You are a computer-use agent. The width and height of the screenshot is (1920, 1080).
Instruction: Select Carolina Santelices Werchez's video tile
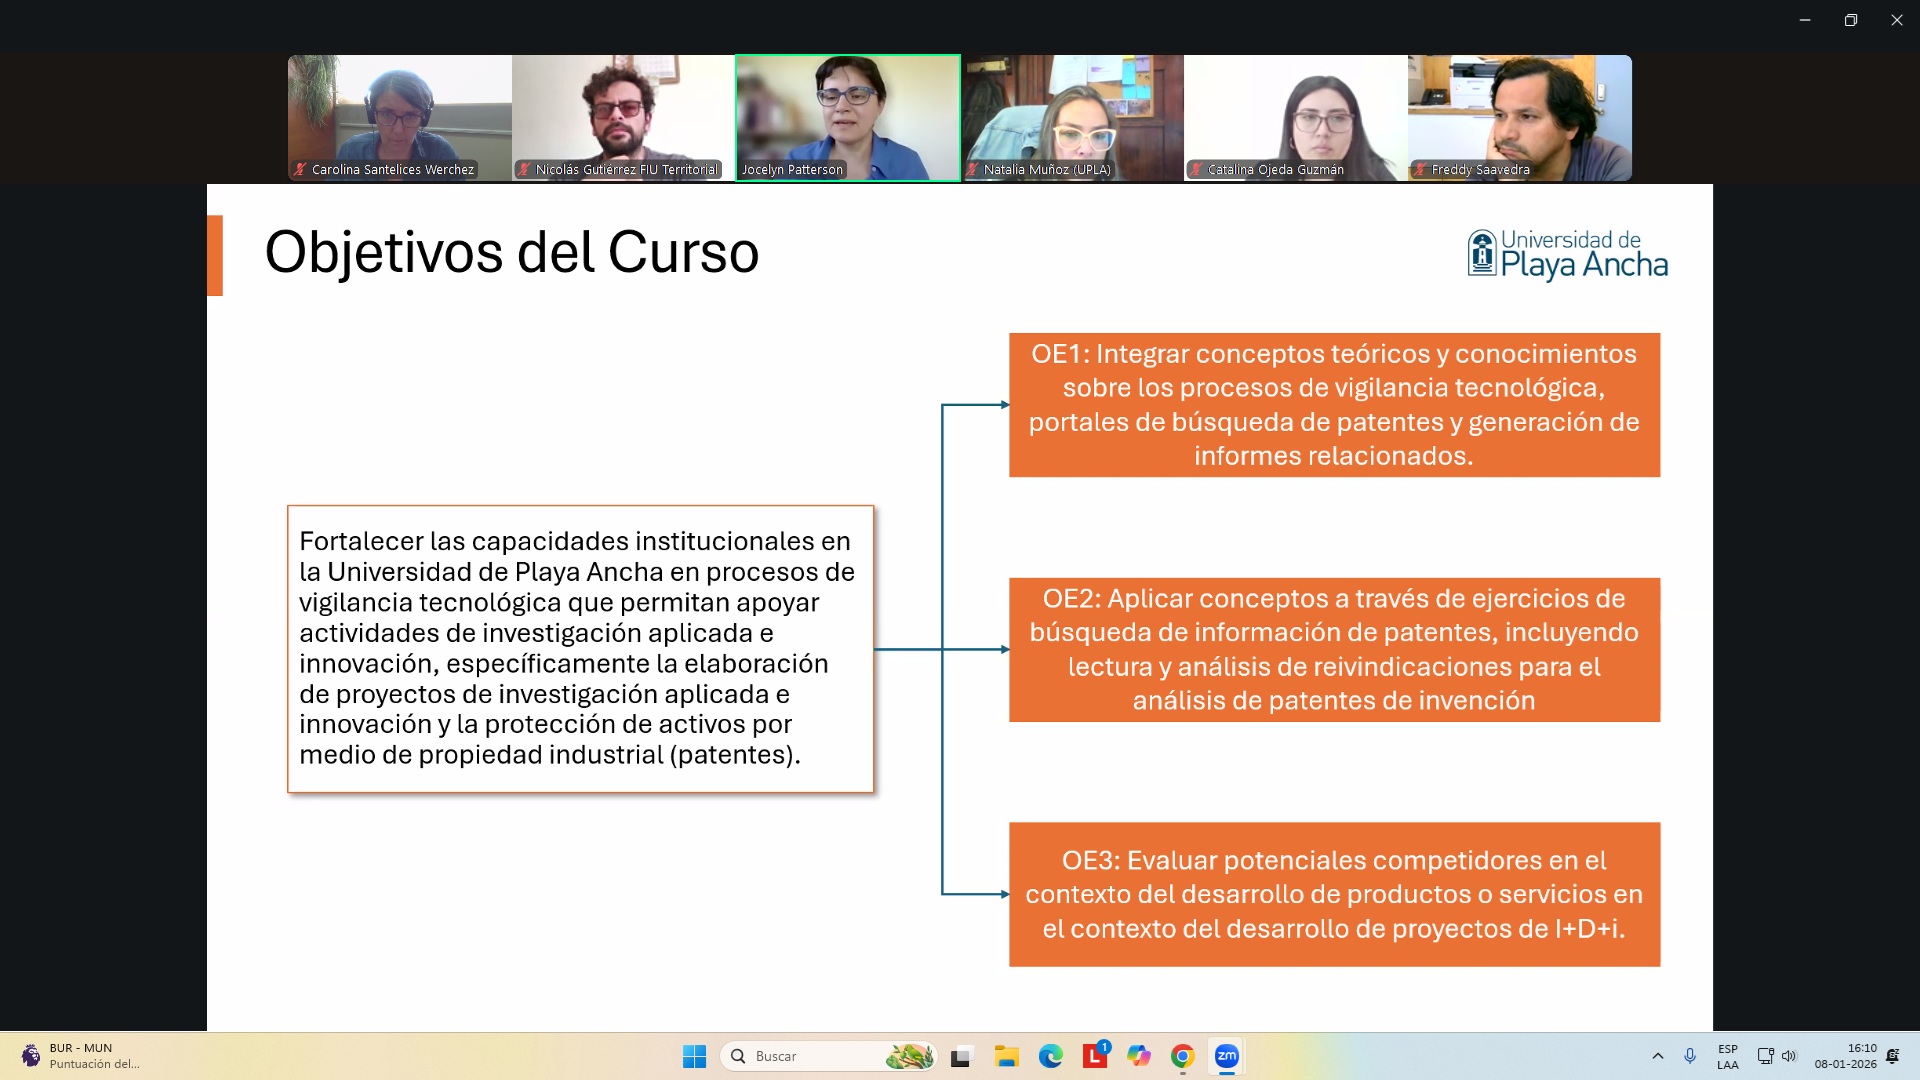coord(400,117)
